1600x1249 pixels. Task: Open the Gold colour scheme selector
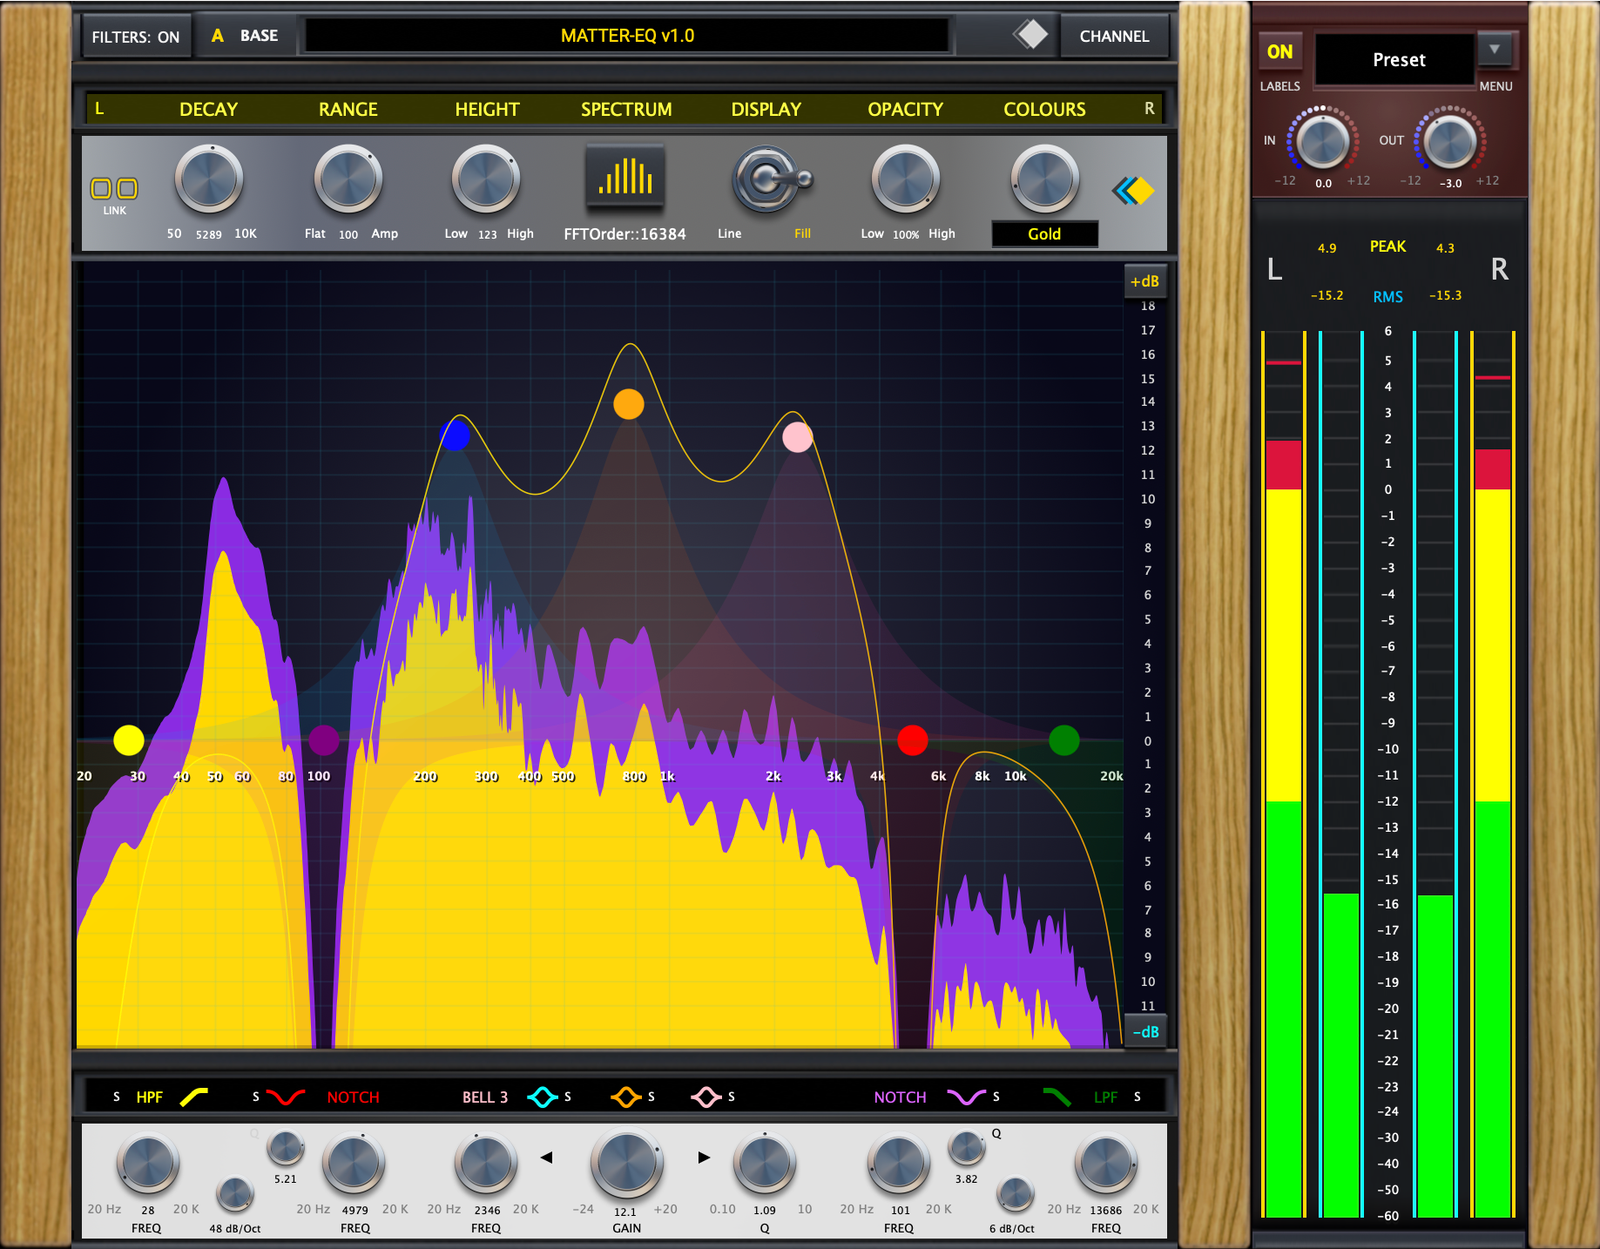click(x=1044, y=234)
